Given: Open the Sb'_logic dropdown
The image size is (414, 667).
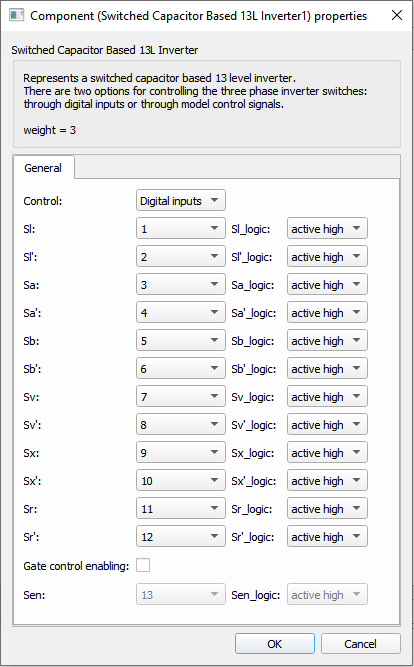Looking at the screenshot, I should 327,369.
